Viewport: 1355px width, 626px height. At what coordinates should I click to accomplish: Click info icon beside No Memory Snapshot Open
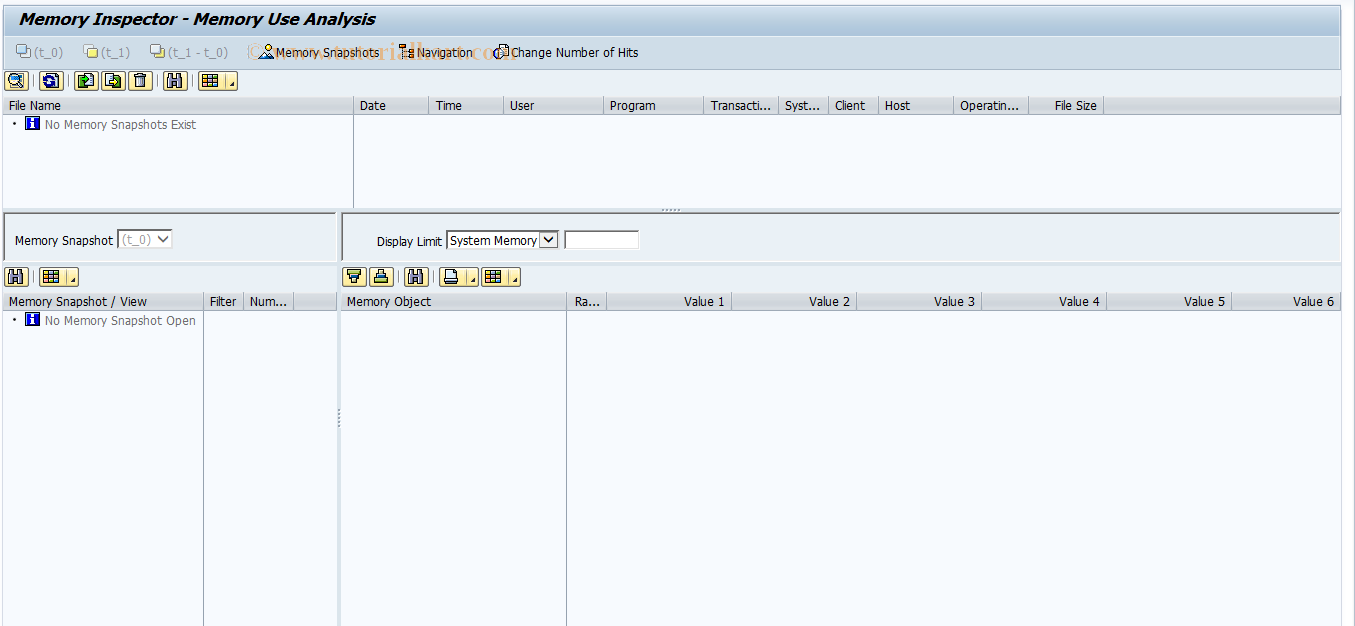coord(32,320)
